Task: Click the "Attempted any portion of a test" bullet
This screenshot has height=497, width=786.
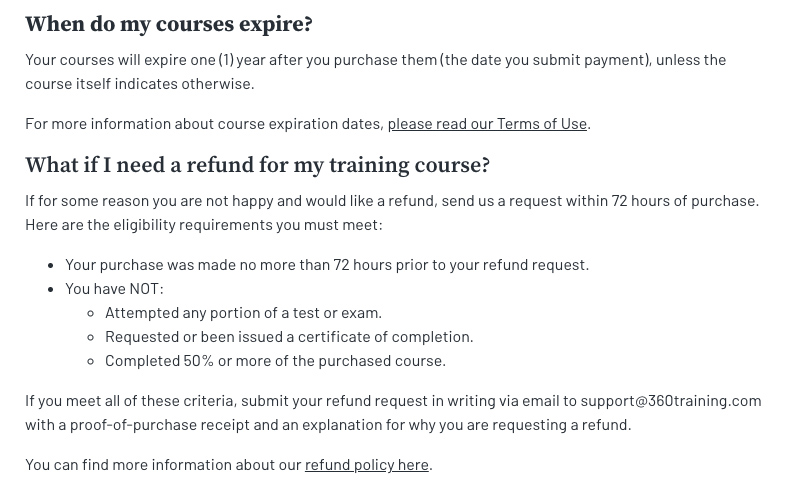Action: (x=243, y=312)
